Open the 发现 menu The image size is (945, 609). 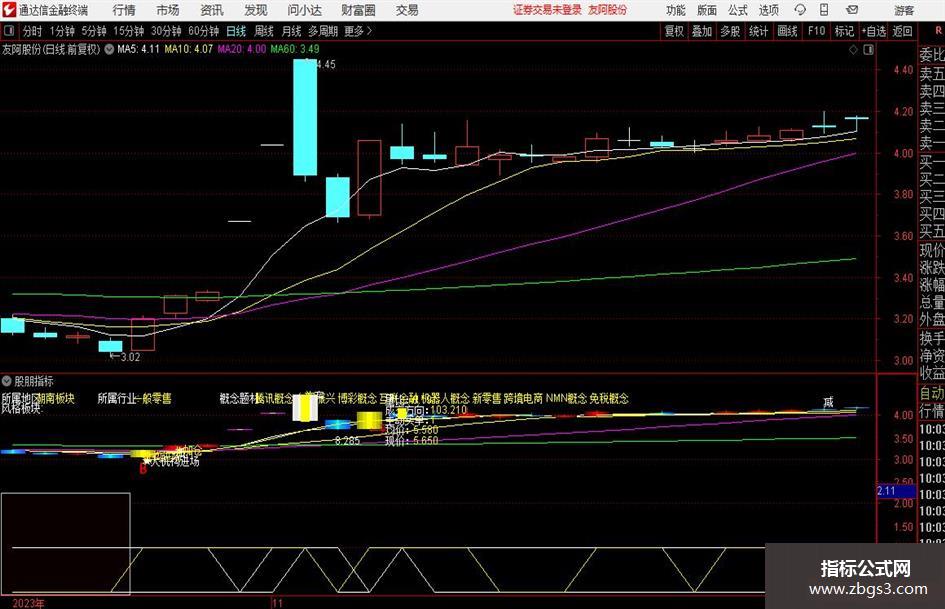click(x=256, y=10)
